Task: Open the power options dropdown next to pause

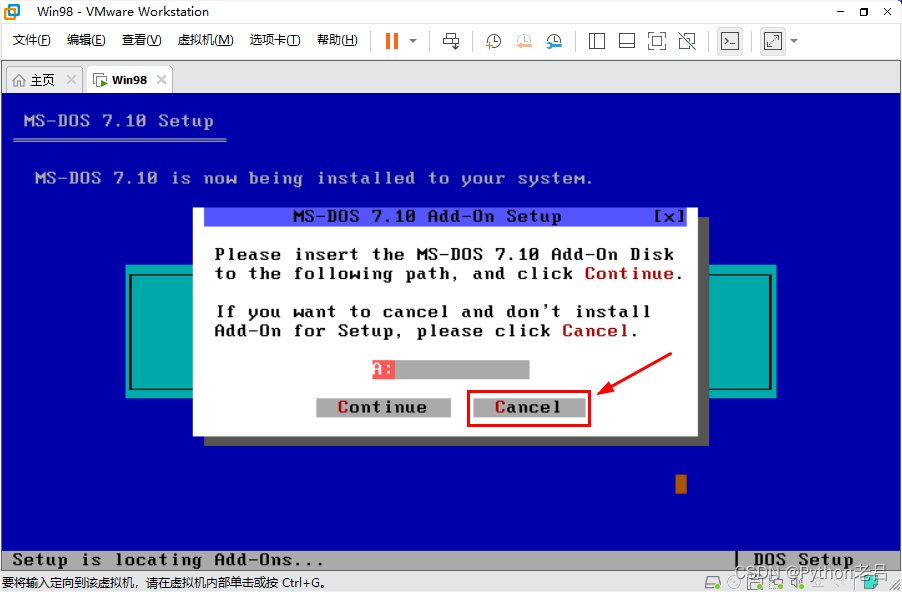Action: [413, 41]
